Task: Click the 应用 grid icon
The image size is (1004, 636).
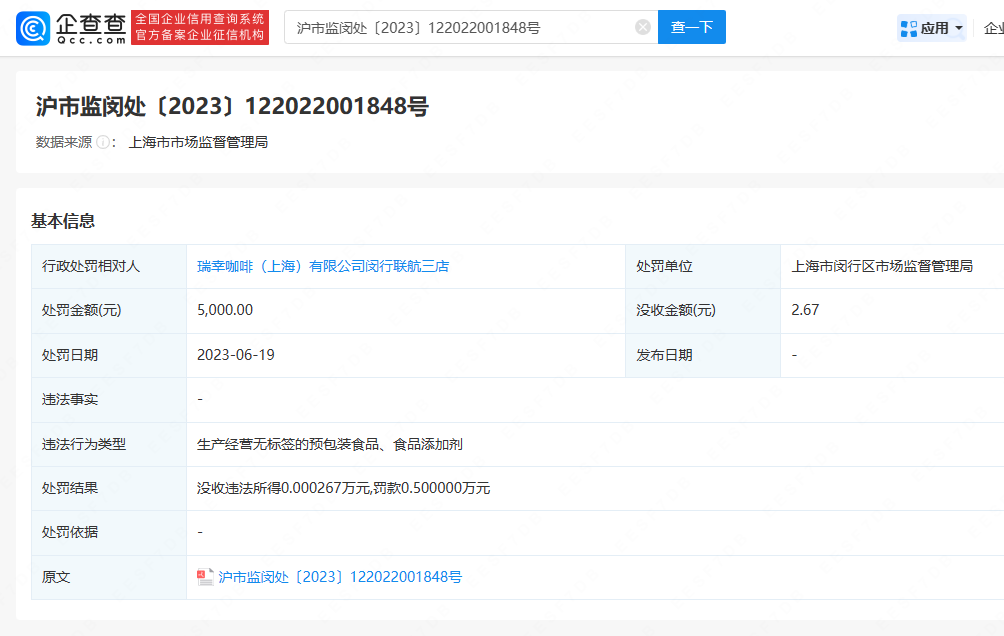Action: [x=909, y=28]
